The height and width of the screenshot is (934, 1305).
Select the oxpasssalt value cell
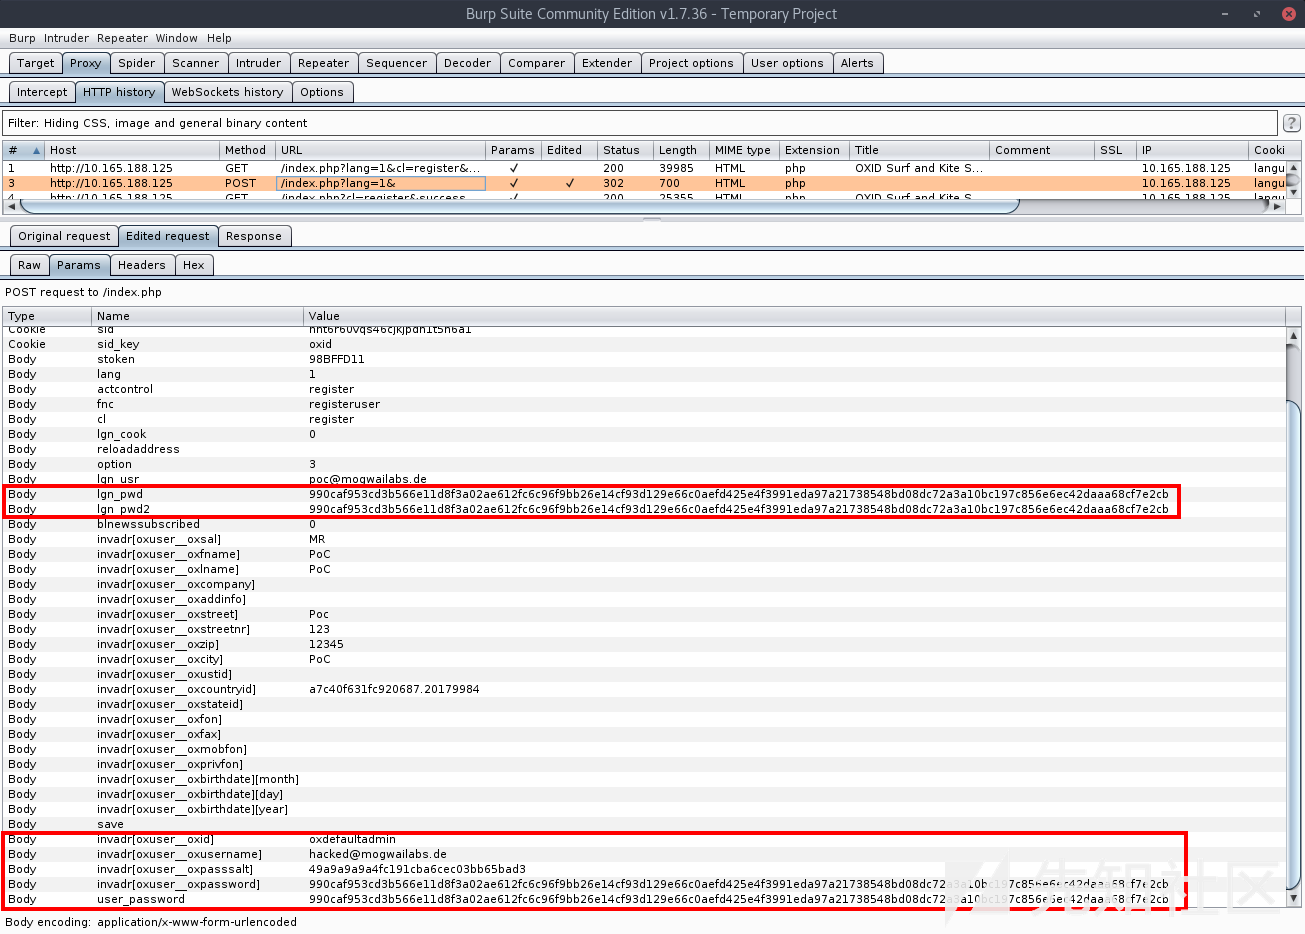tap(417, 869)
